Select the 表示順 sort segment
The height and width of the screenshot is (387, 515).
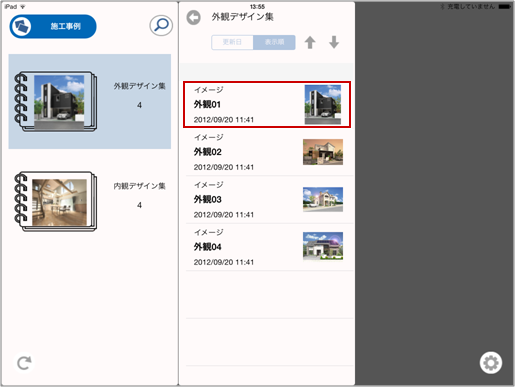click(x=274, y=42)
